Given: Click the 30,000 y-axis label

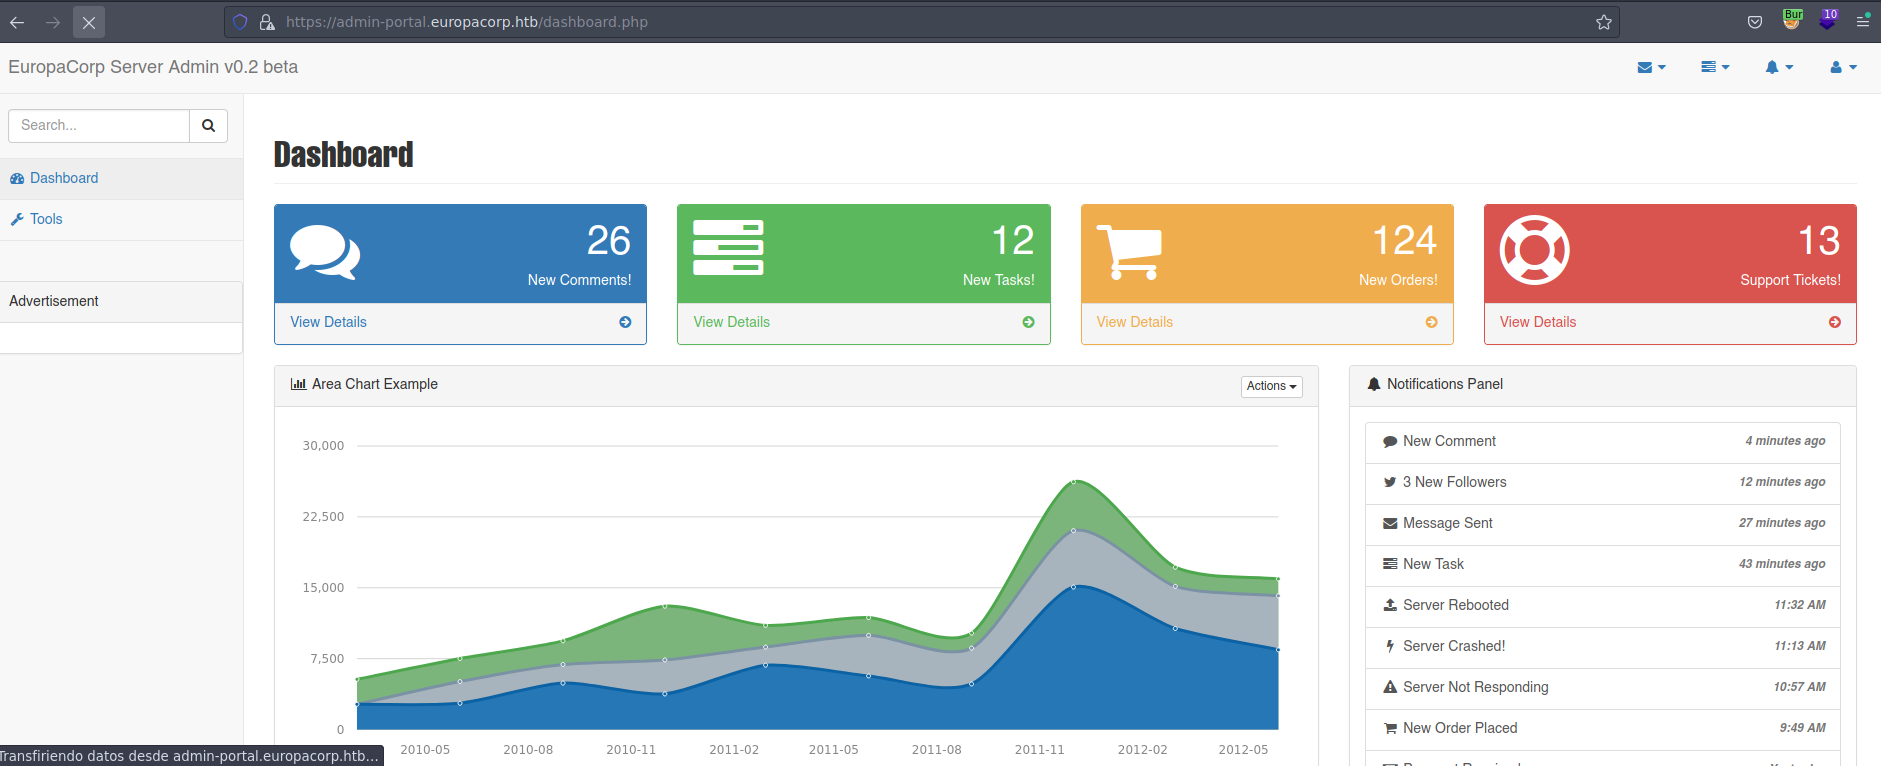Looking at the screenshot, I should 323,446.
